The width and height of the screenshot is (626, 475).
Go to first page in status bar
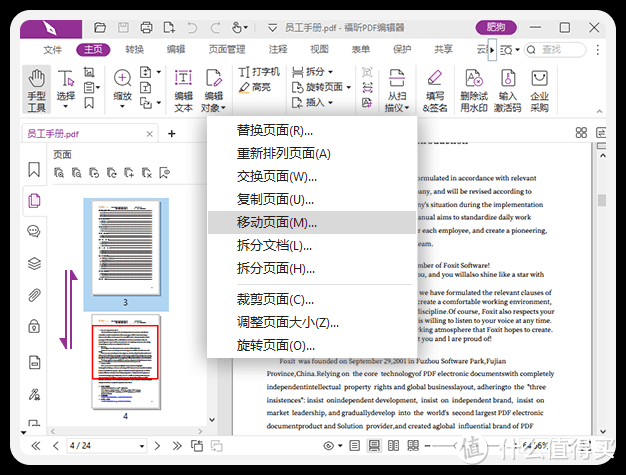tap(36, 445)
